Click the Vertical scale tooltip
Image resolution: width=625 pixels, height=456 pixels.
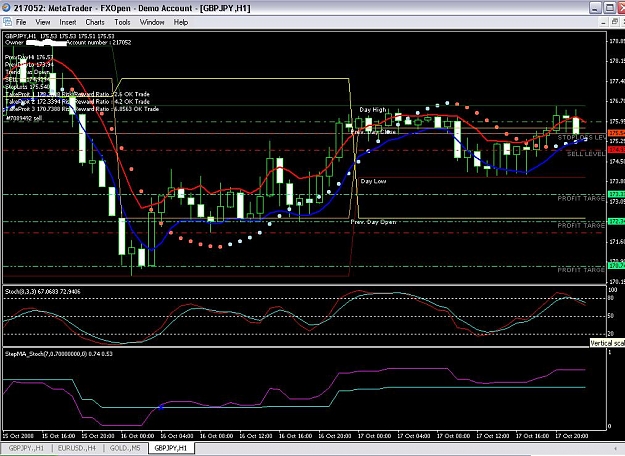click(607, 343)
